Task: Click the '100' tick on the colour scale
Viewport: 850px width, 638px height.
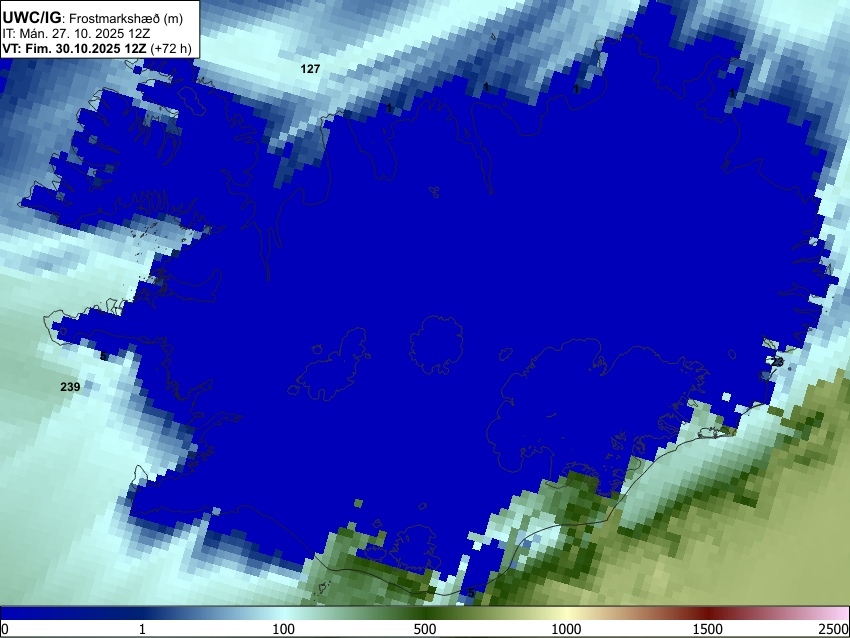Action: click(284, 629)
